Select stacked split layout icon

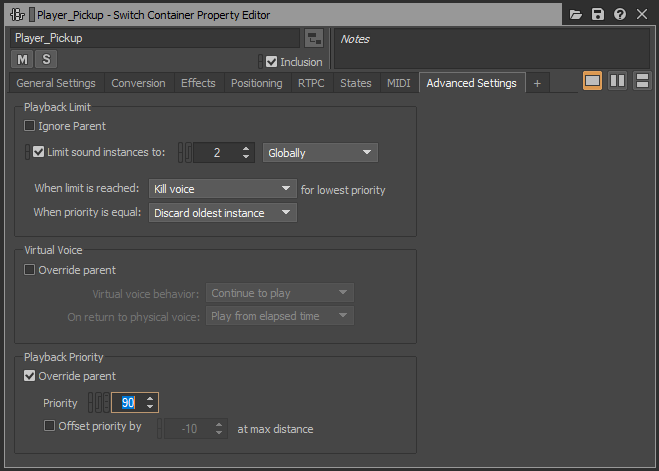click(642, 81)
